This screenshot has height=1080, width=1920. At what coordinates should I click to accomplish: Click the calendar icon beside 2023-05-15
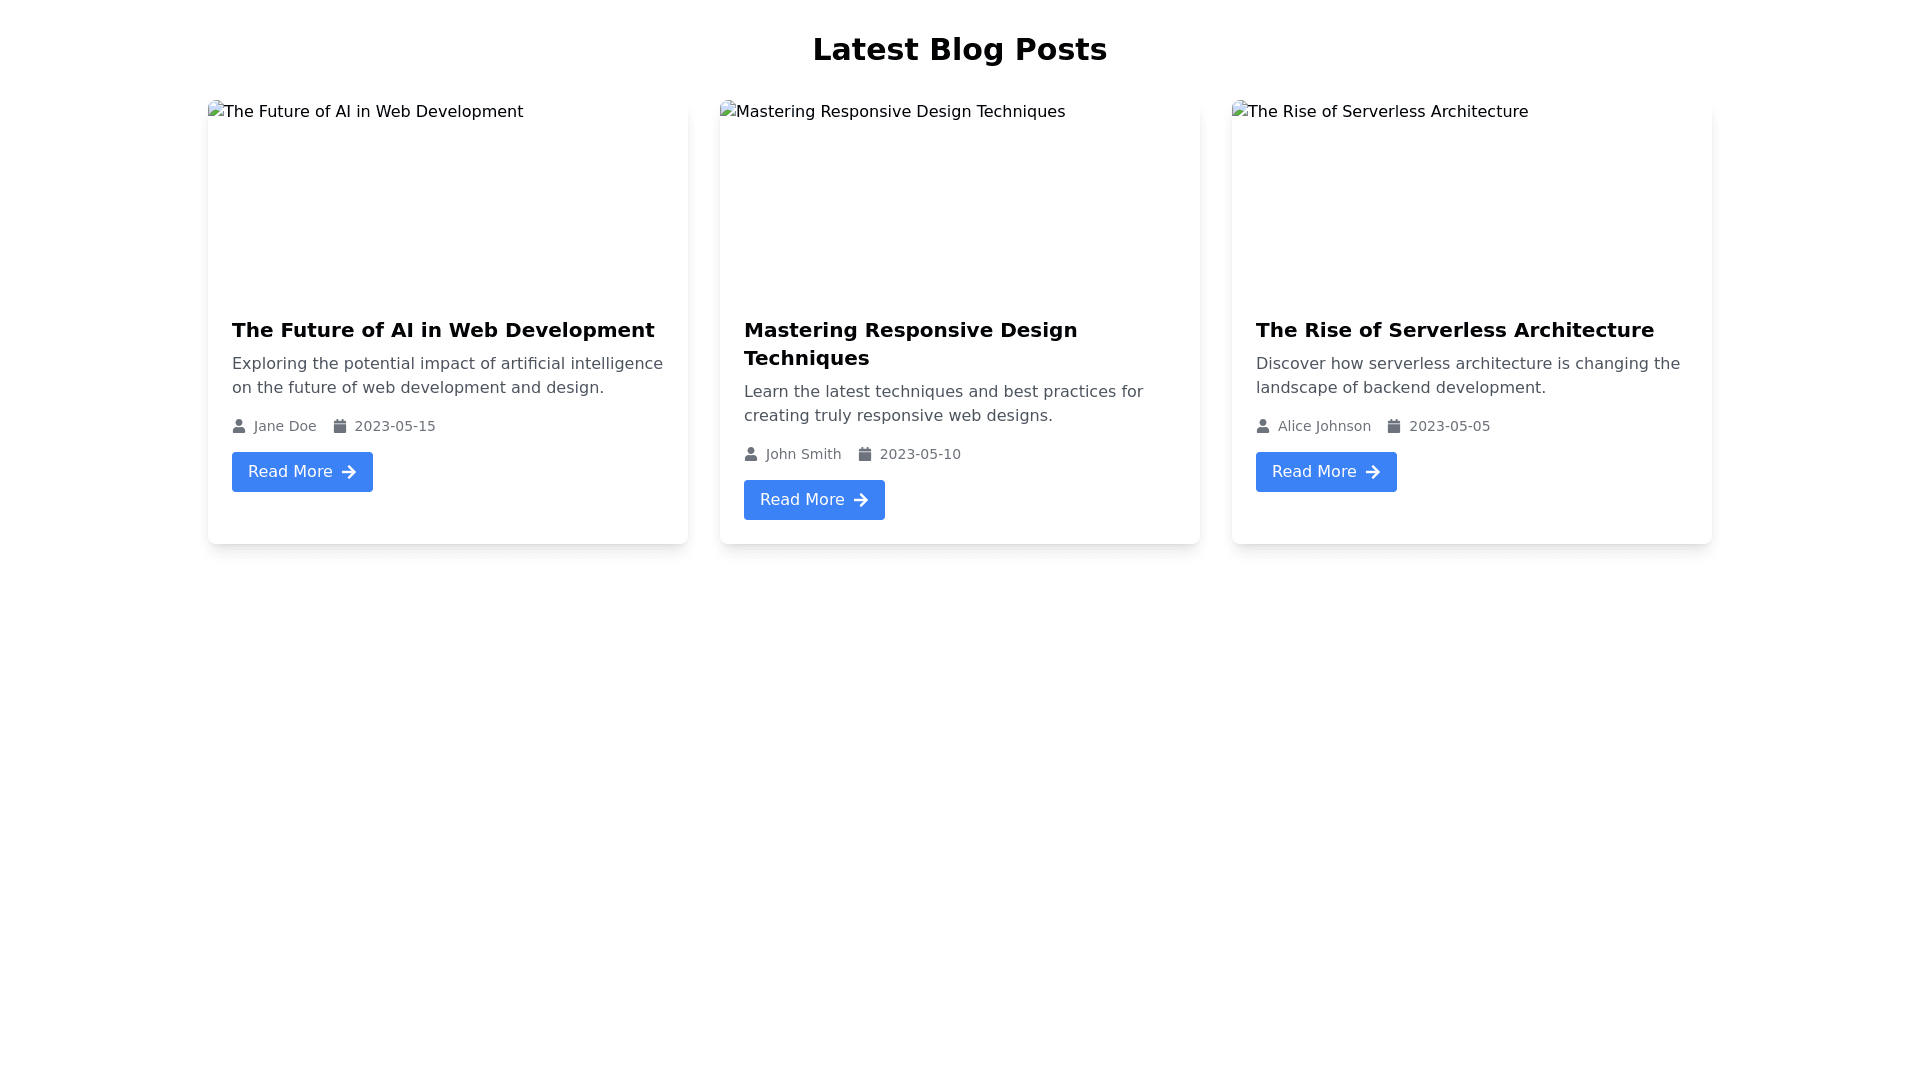340,426
